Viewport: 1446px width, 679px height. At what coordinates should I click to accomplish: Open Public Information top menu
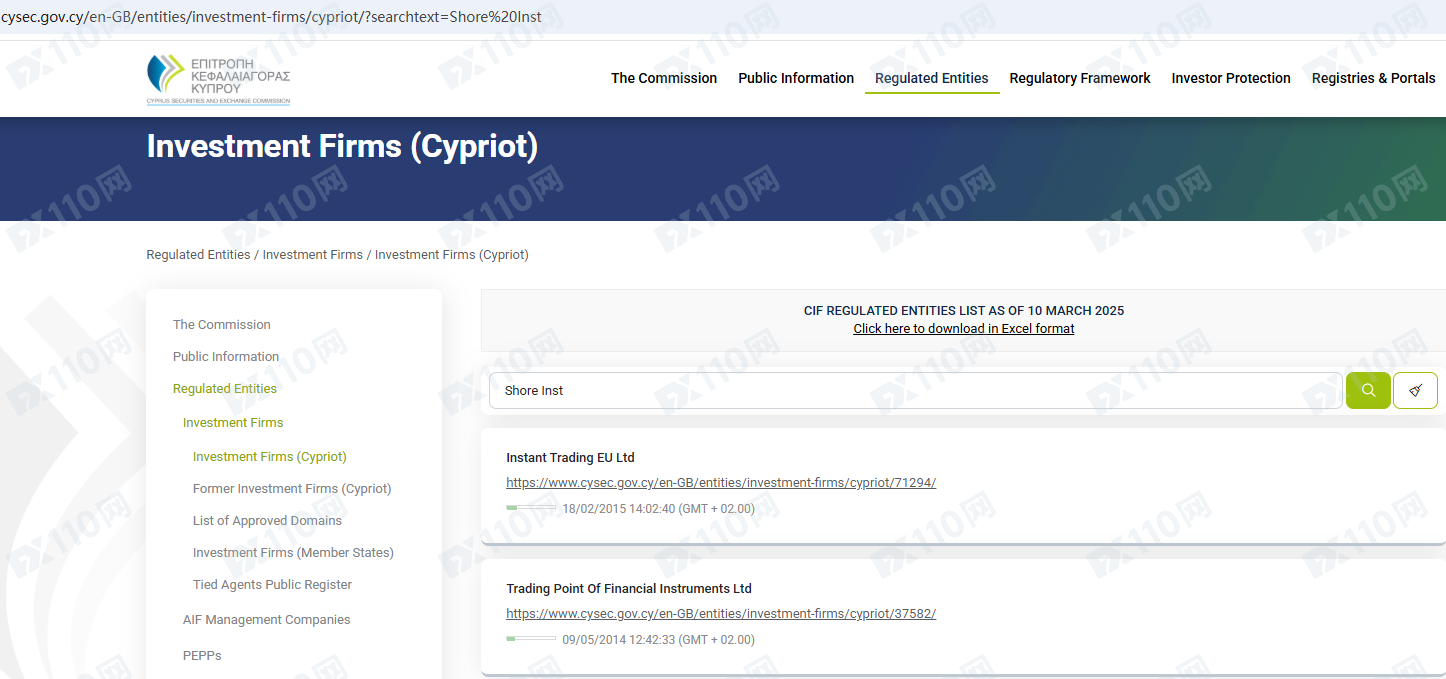tap(796, 78)
